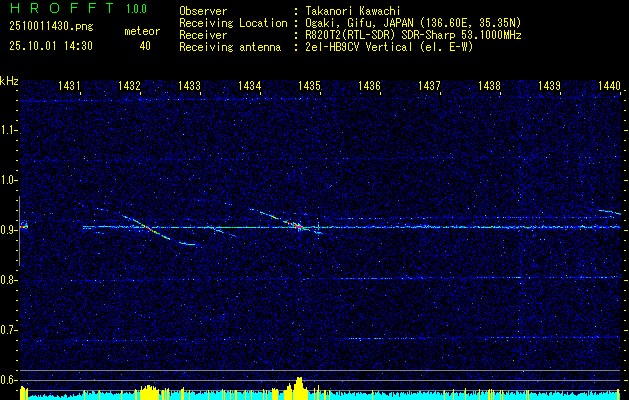629x400 pixels.
Task: Click the 1435 time marker
Action: click(x=309, y=85)
